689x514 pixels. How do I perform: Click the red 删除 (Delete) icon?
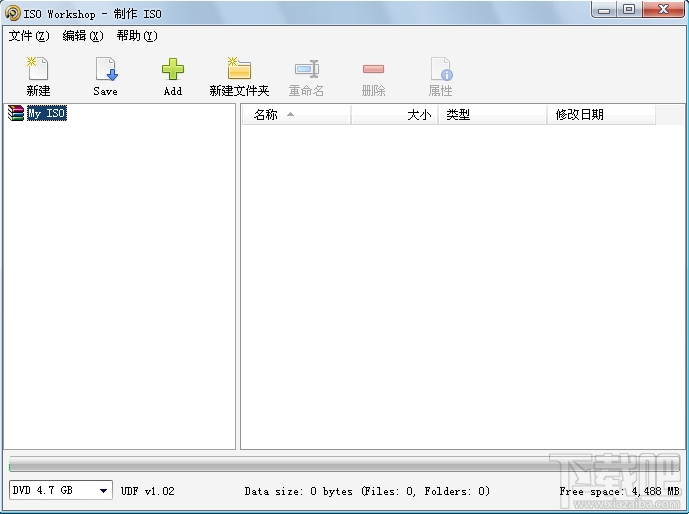click(x=374, y=69)
